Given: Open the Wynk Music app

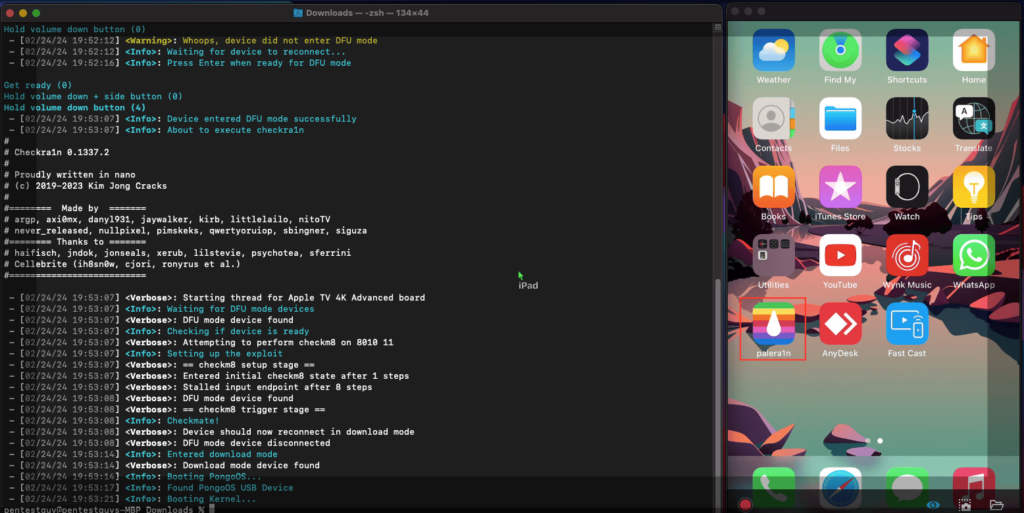Looking at the screenshot, I should [x=906, y=256].
